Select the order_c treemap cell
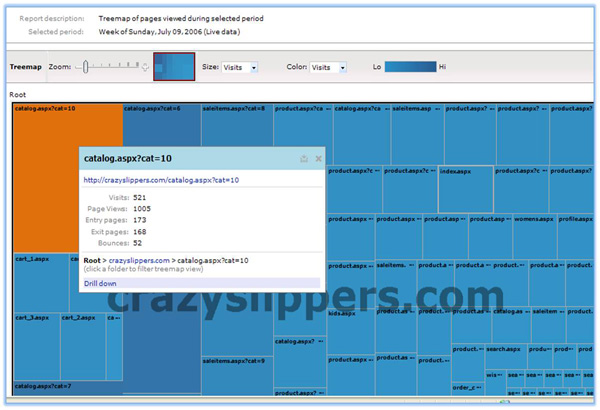The width and height of the screenshot is (600, 410). coord(468,389)
